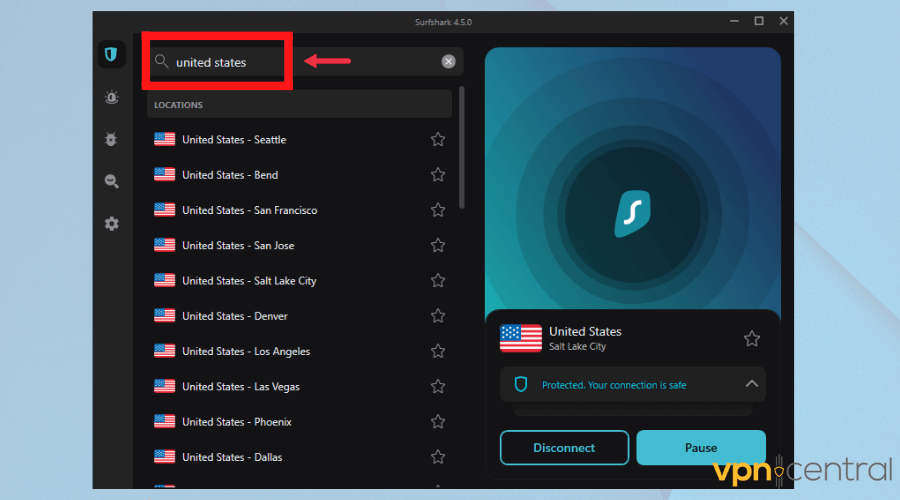Collapse the connection status chevron
900x500 pixels.
(752, 384)
